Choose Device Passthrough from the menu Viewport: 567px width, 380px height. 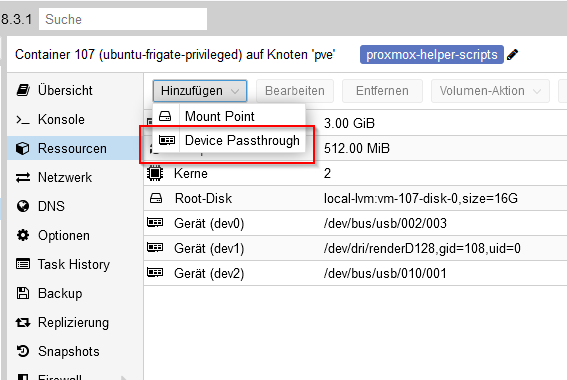coord(229,140)
